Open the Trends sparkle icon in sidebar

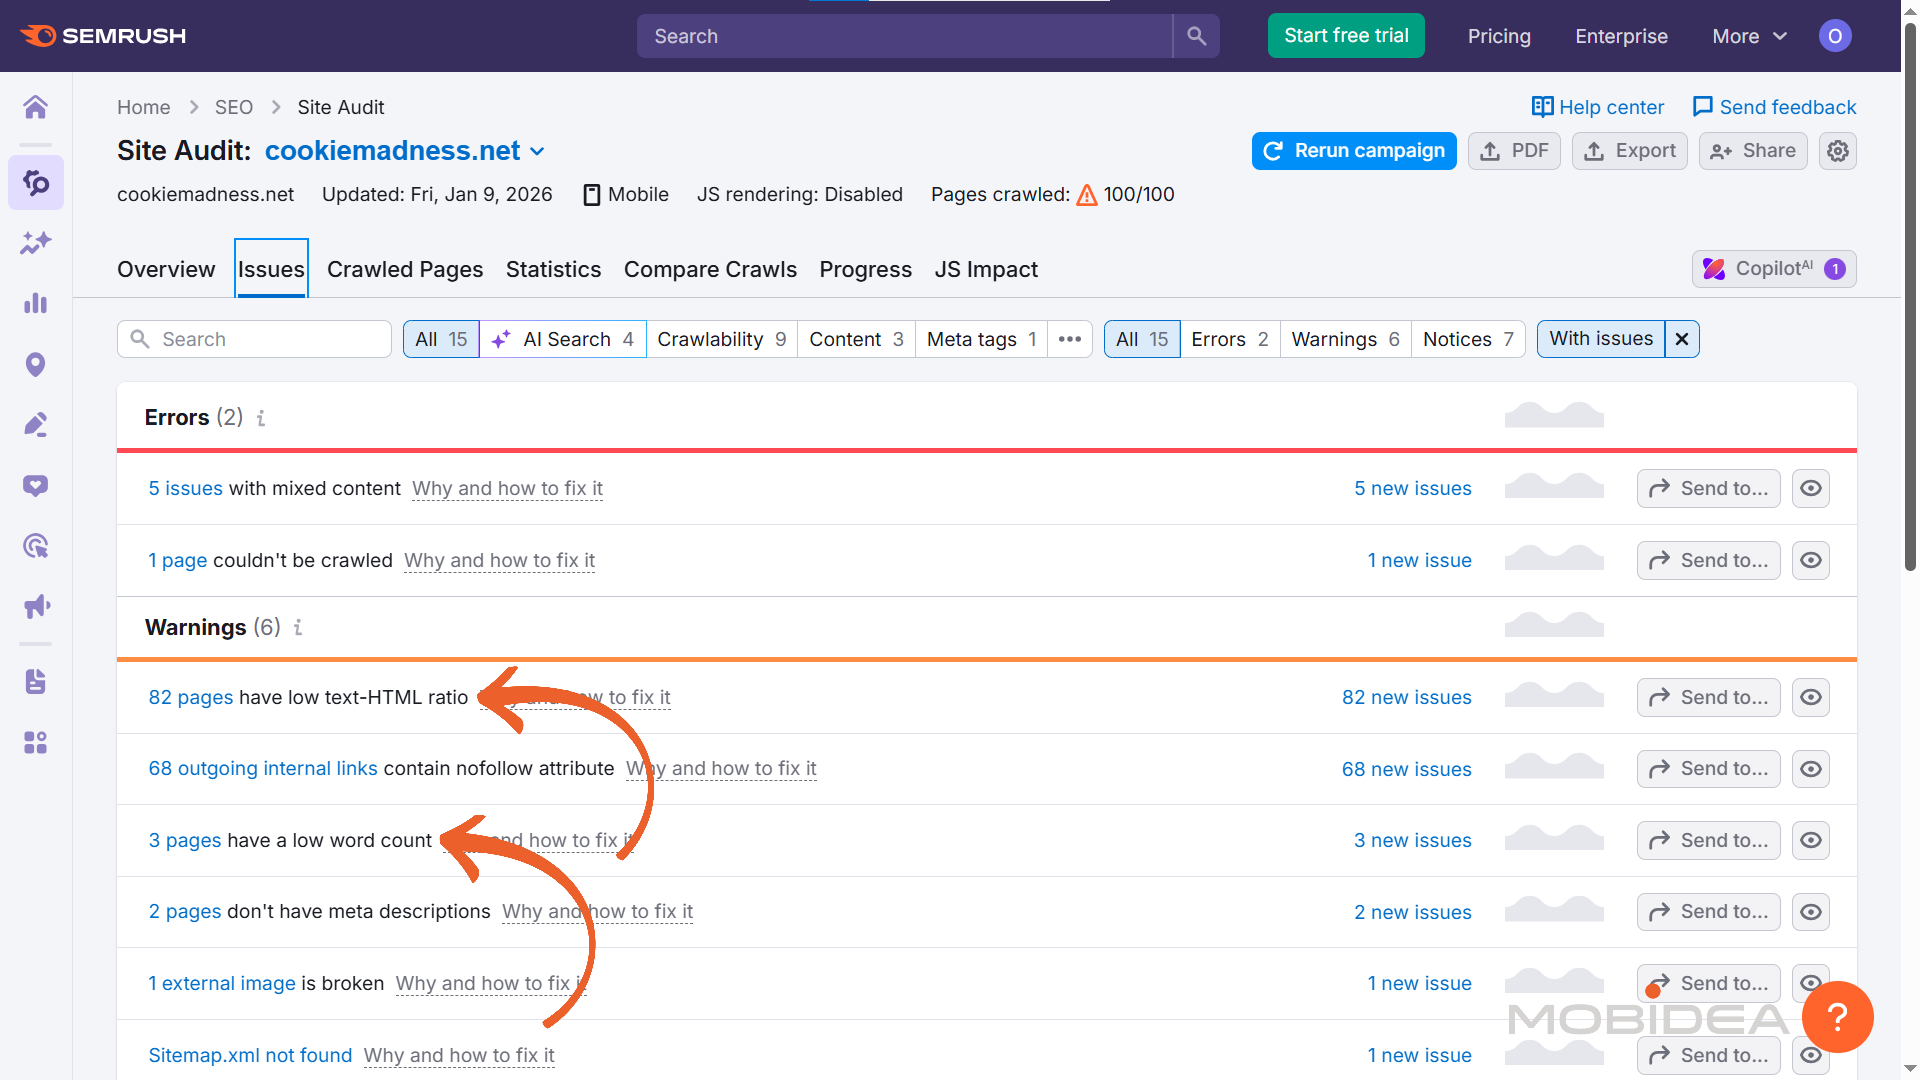click(x=36, y=243)
